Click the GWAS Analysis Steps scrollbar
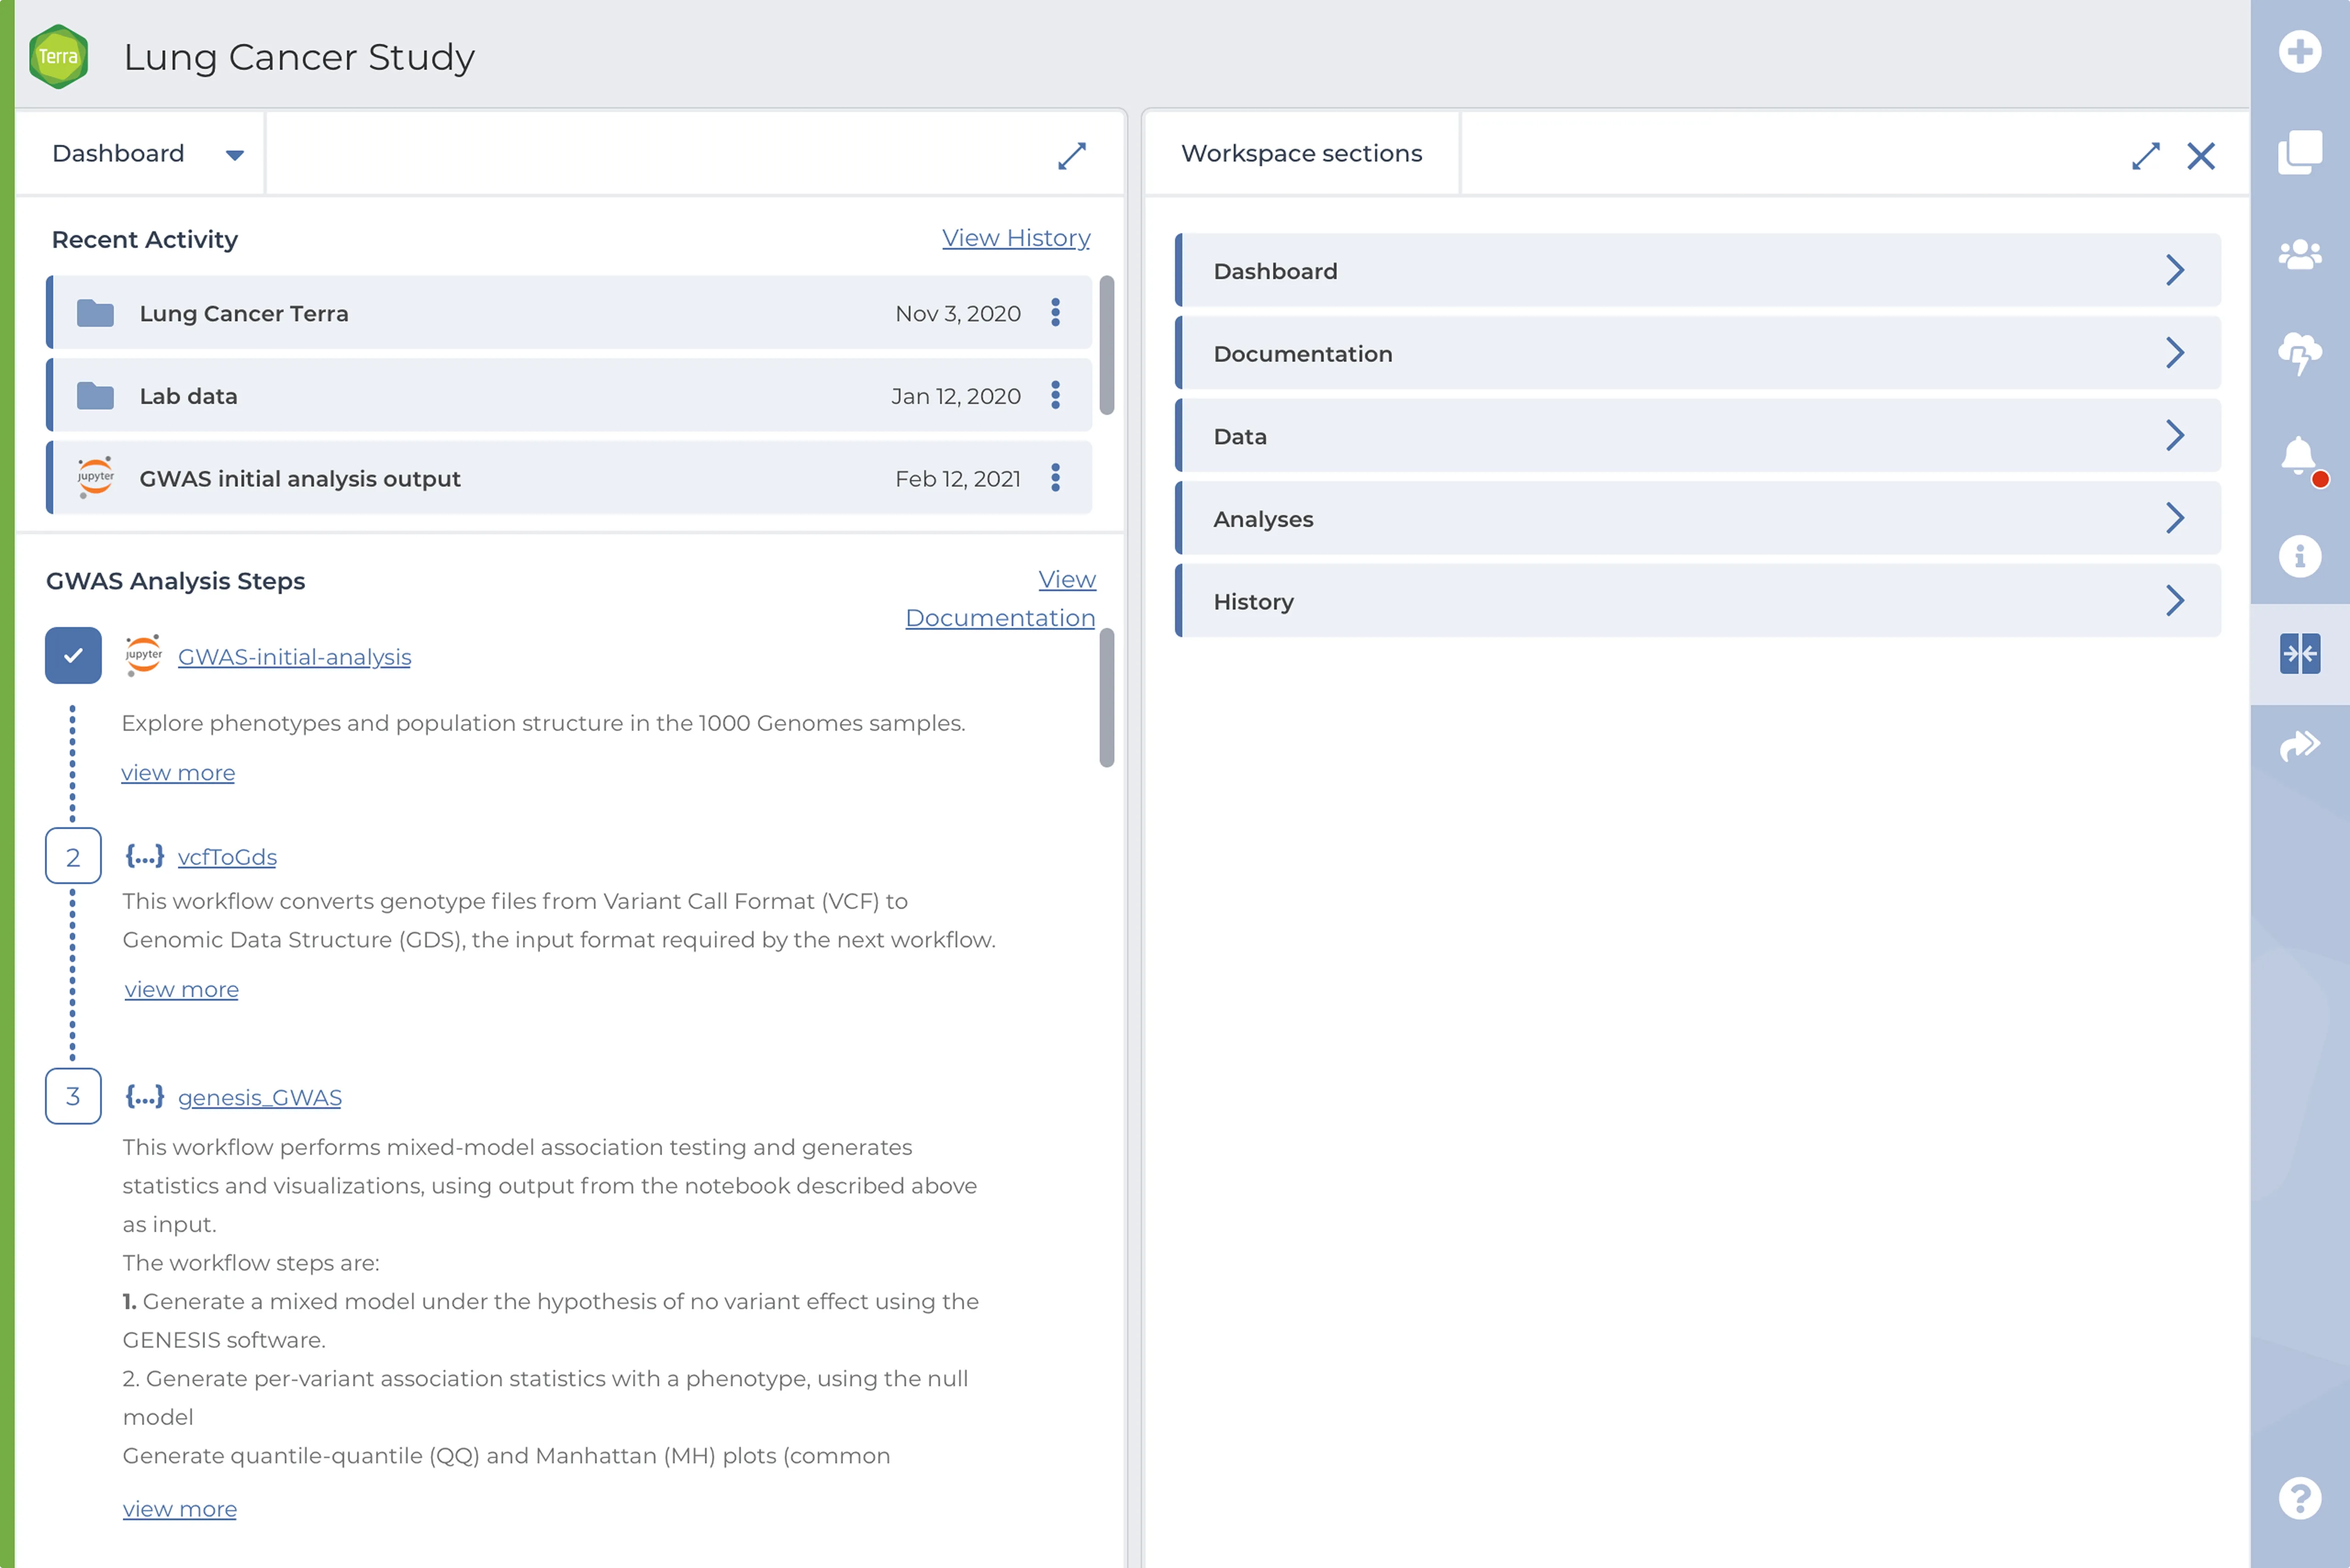 [x=1107, y=698]
